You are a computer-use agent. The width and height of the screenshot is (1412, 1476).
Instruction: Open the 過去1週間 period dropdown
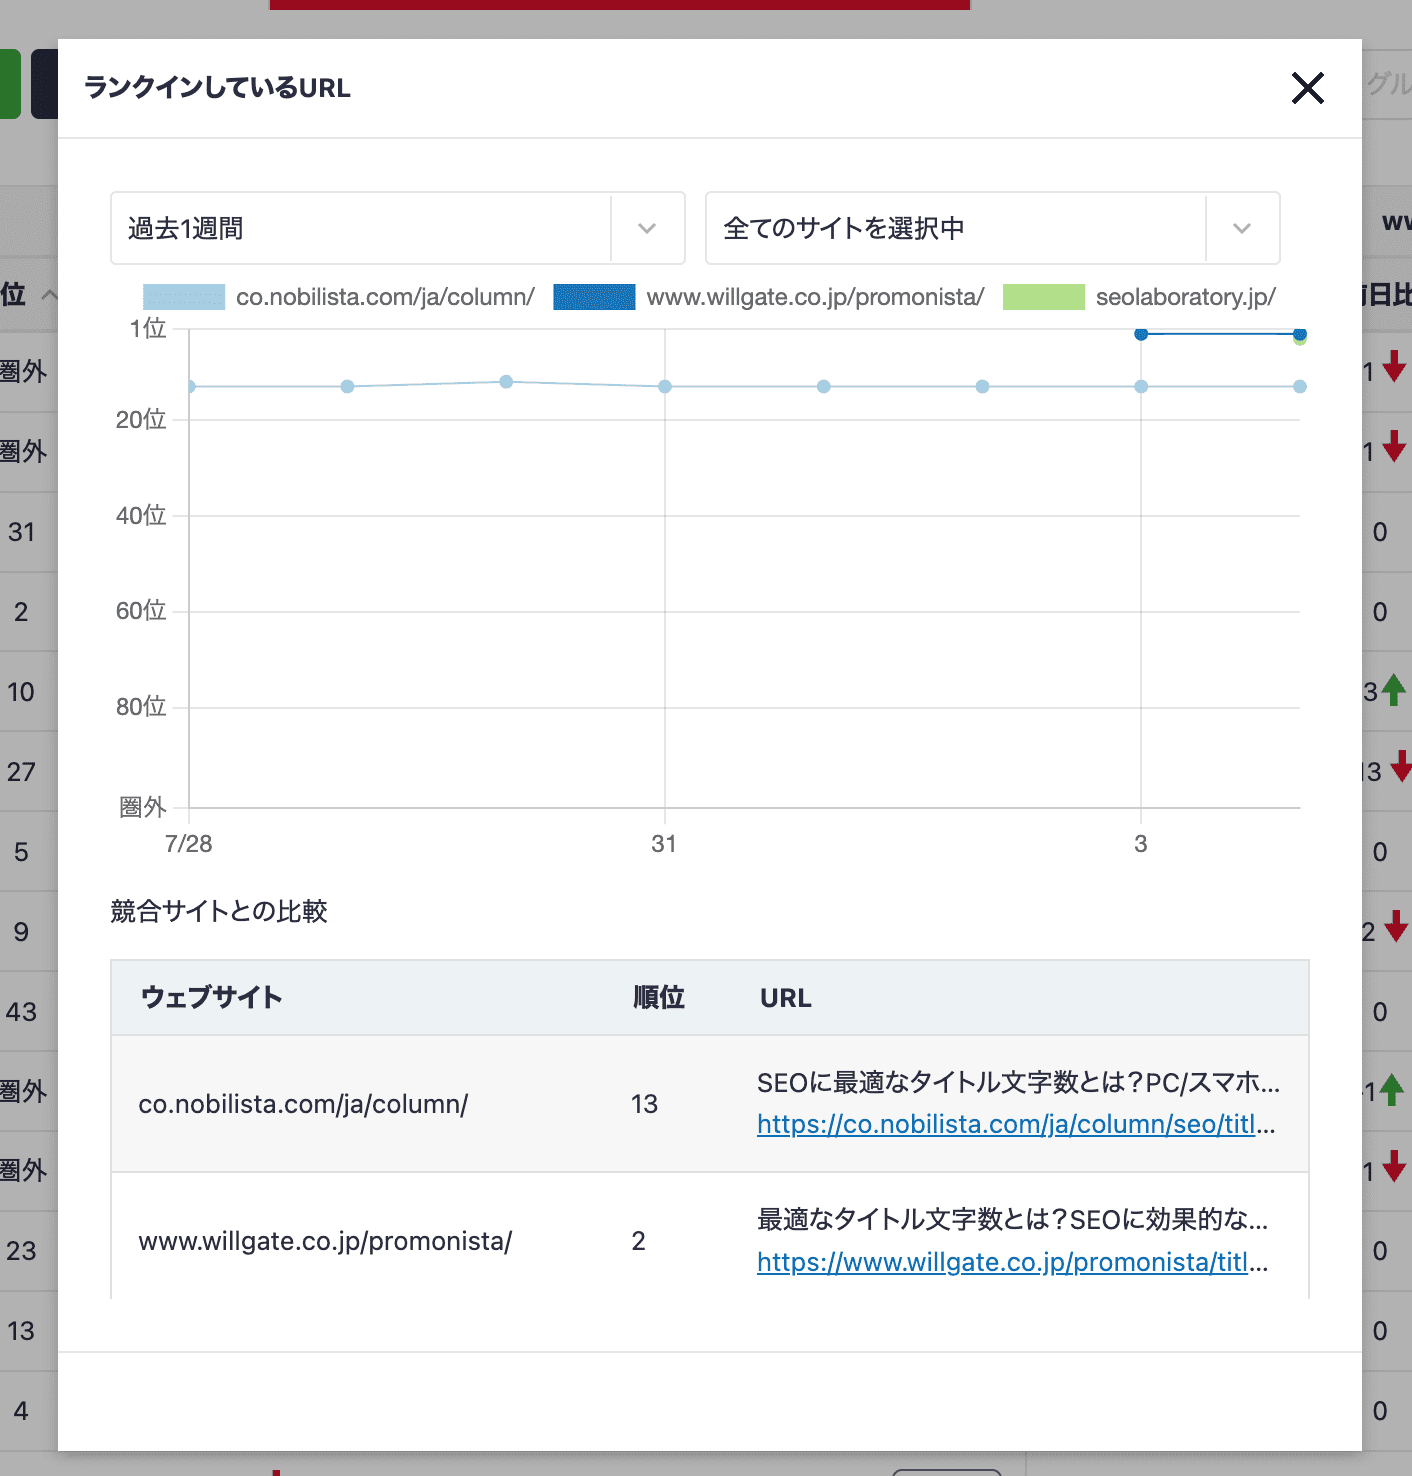397,228
